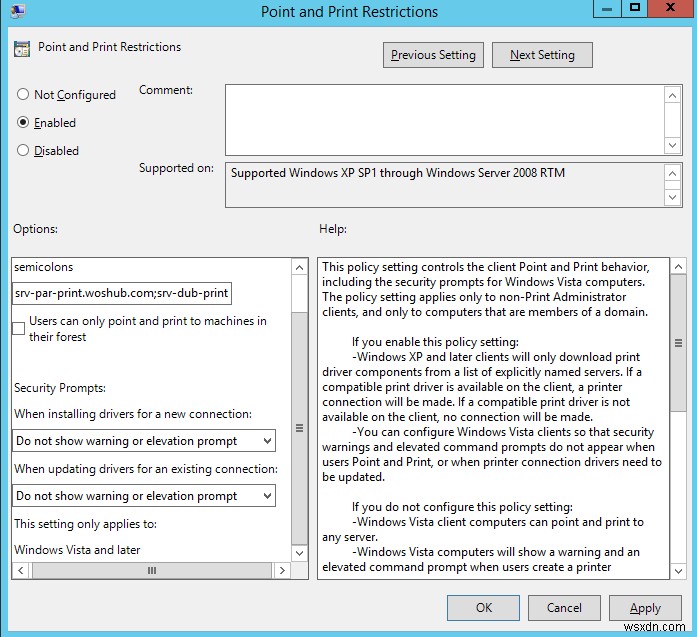Viewport: 697px width, 637px height.
Task: Click the 'Security Prompts:' label
Action: tap(60, 388)
